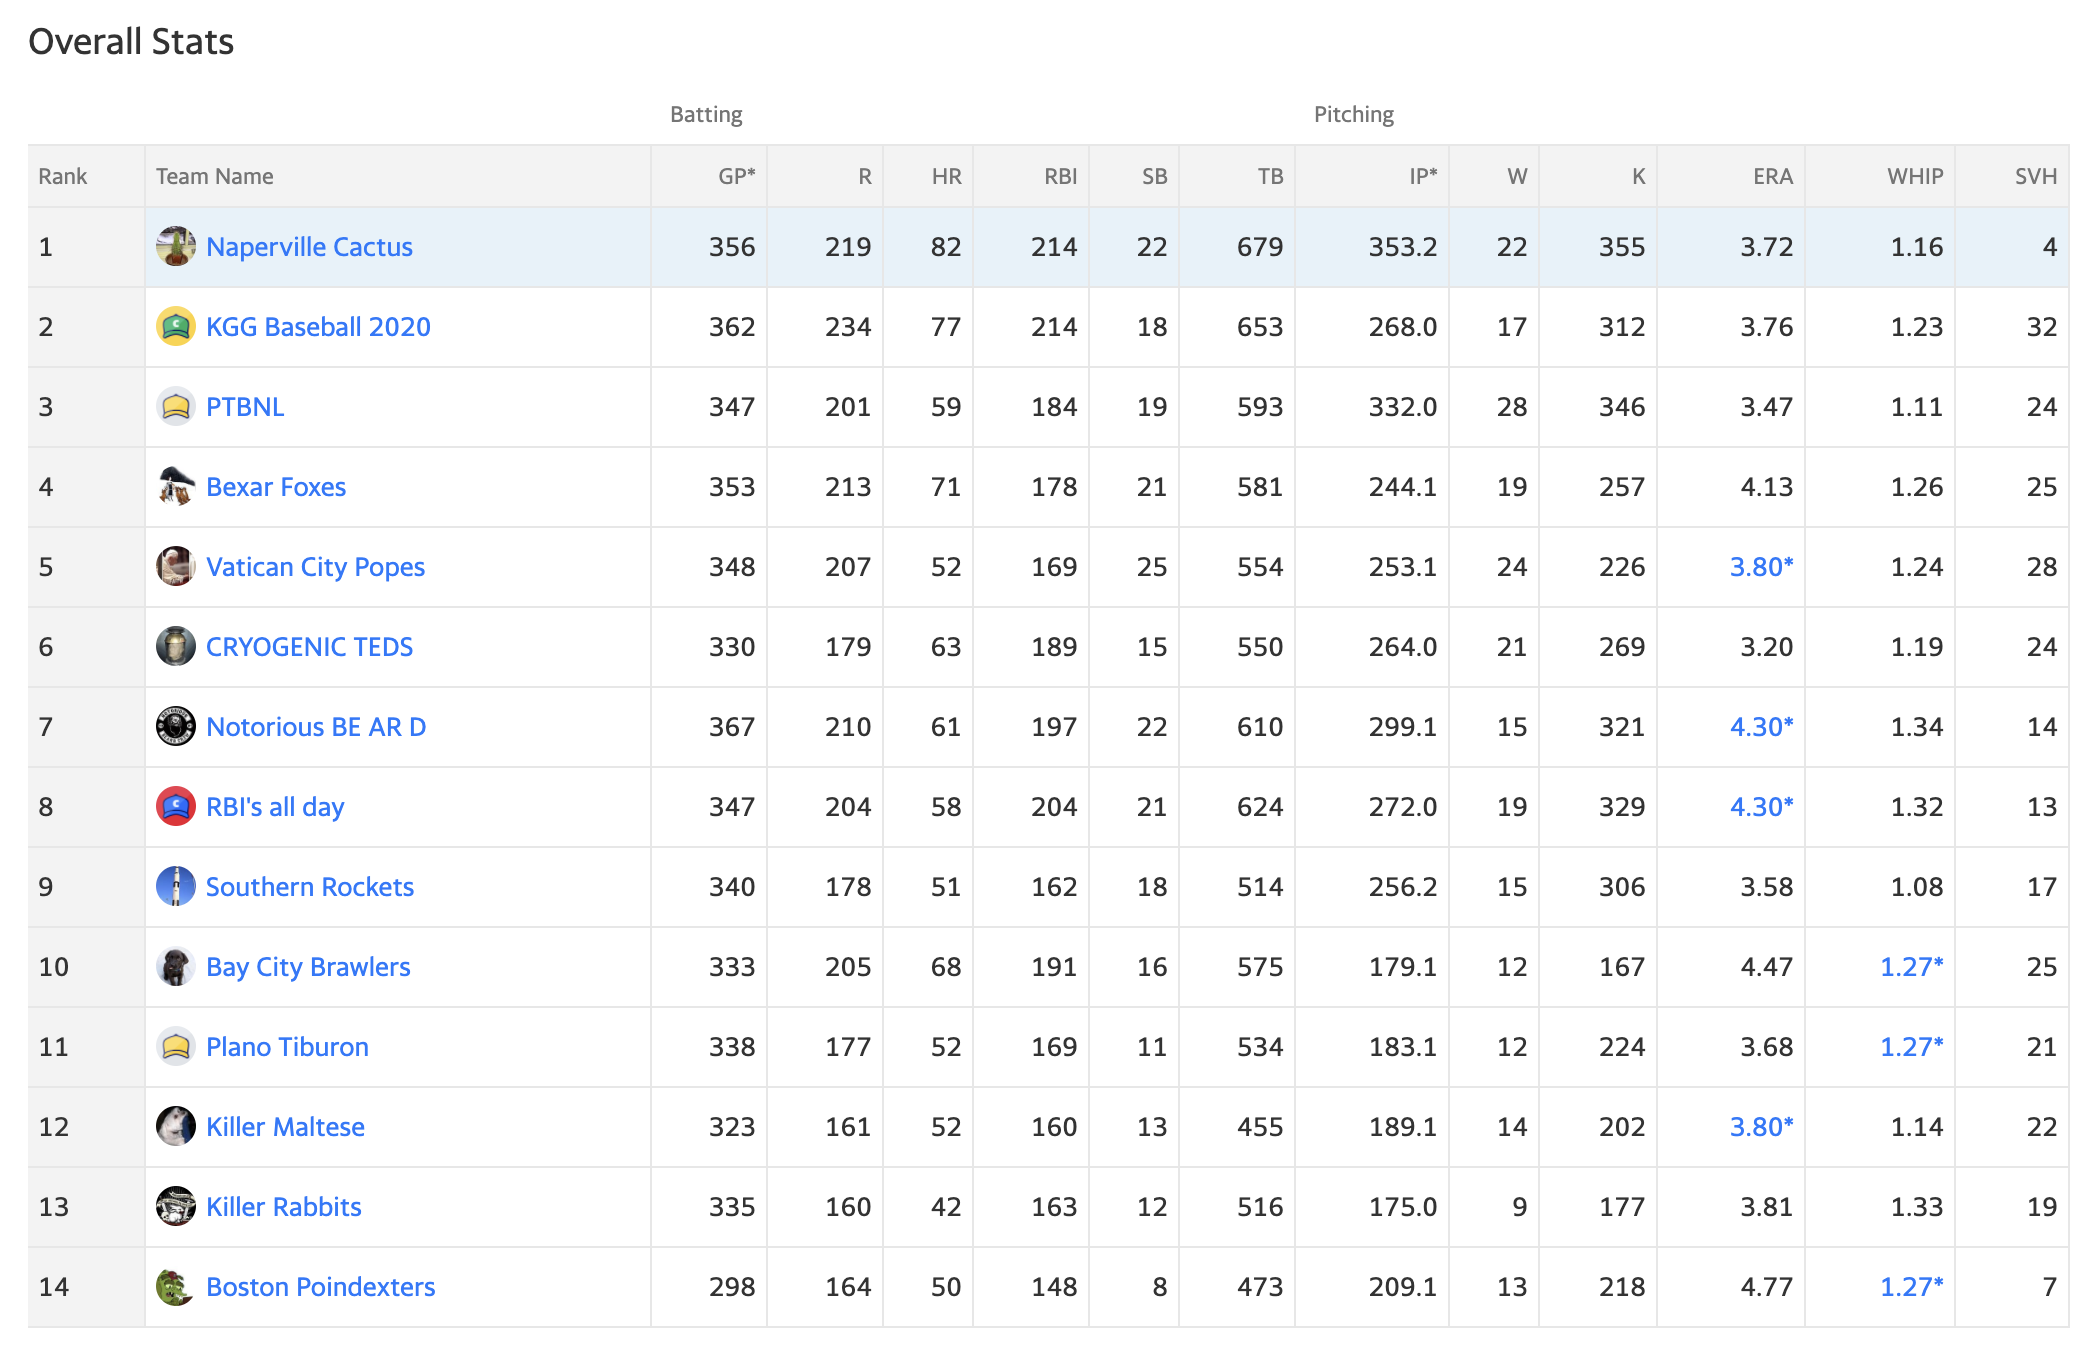Open the PTBNL team page link
Image resolution: width=2100 pixels, height=1350 pixels.
click(x=245, y=407)
